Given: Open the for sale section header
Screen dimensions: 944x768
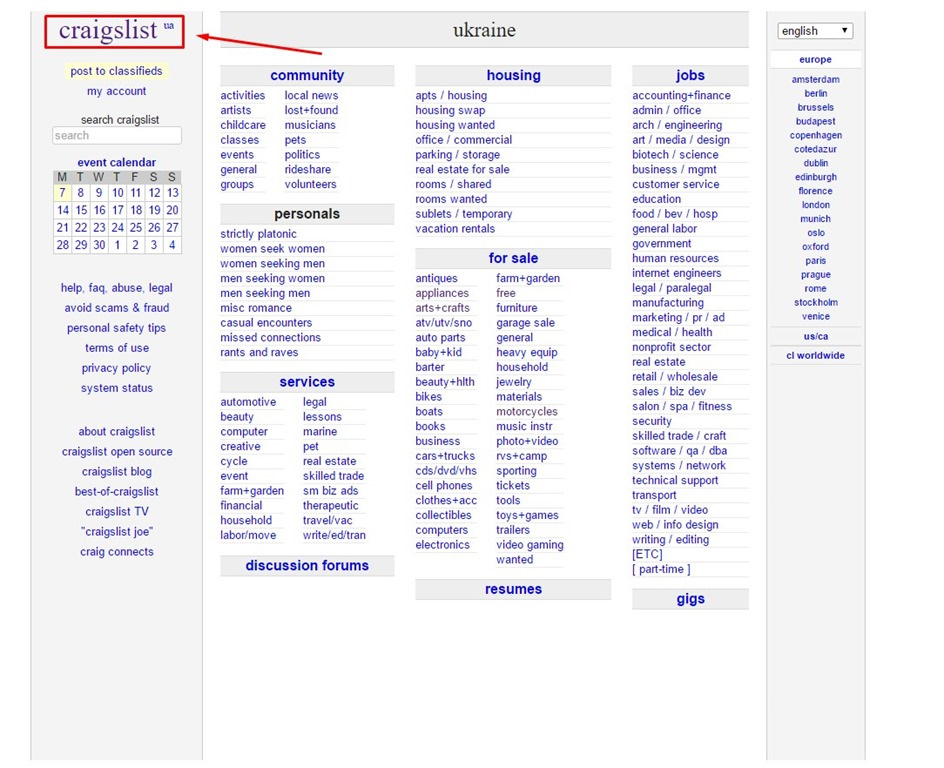Looking at the screenshot, I should (x=514, y=258).
